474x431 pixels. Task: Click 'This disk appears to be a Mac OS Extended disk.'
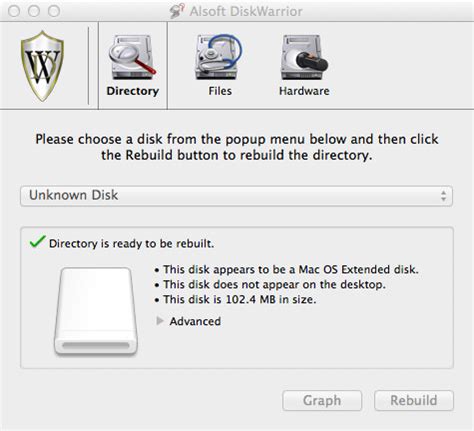tap(291, 269)
